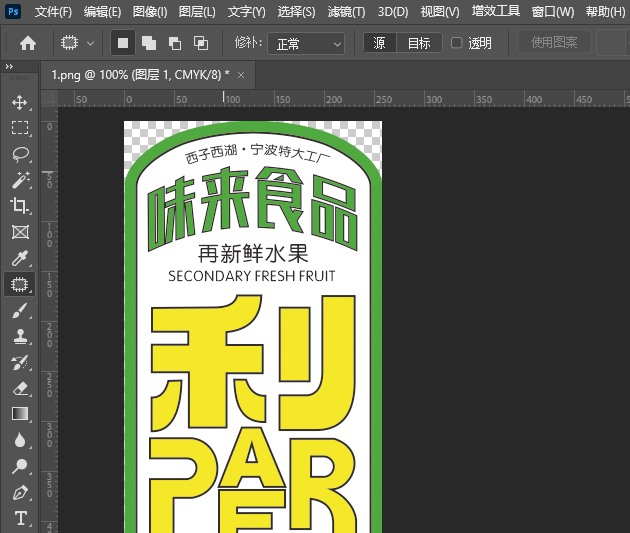Expand the toolbar with double-arrow
Viewport: 630px width, 533px height.
pyautogui.click(x=9, y=67)
